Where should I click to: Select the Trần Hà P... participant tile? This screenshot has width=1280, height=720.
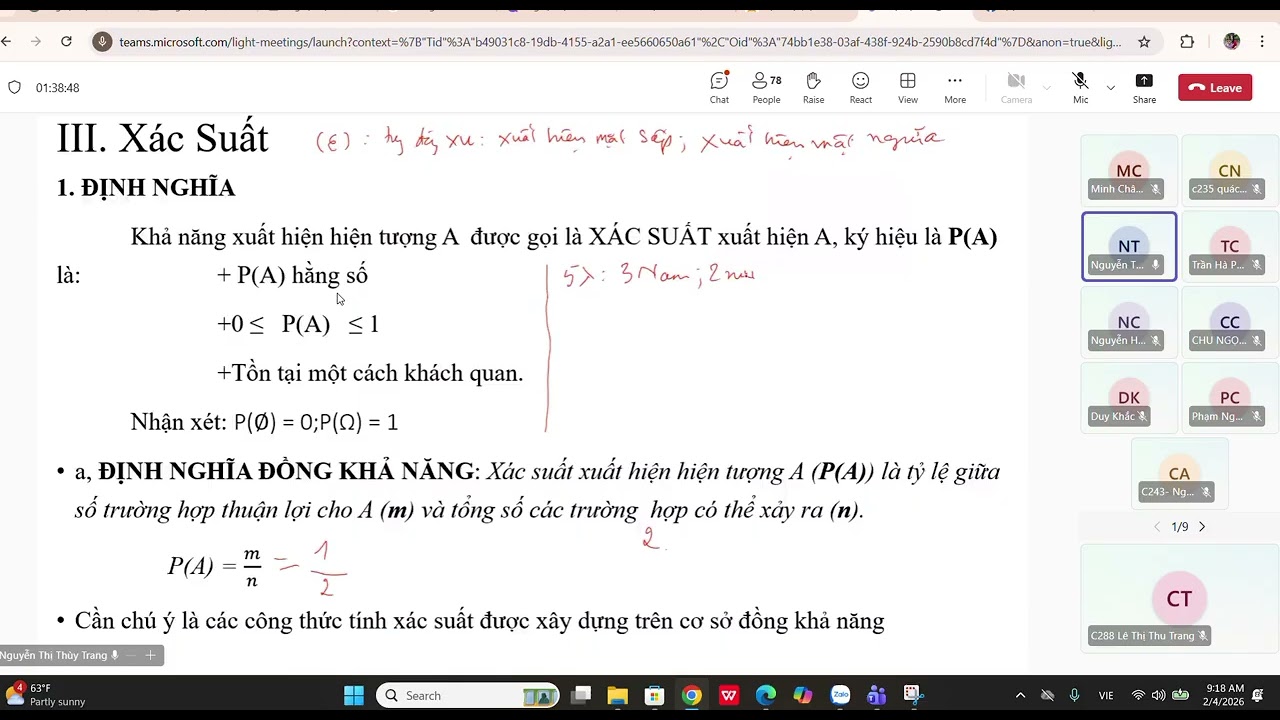pos(1229,246)
